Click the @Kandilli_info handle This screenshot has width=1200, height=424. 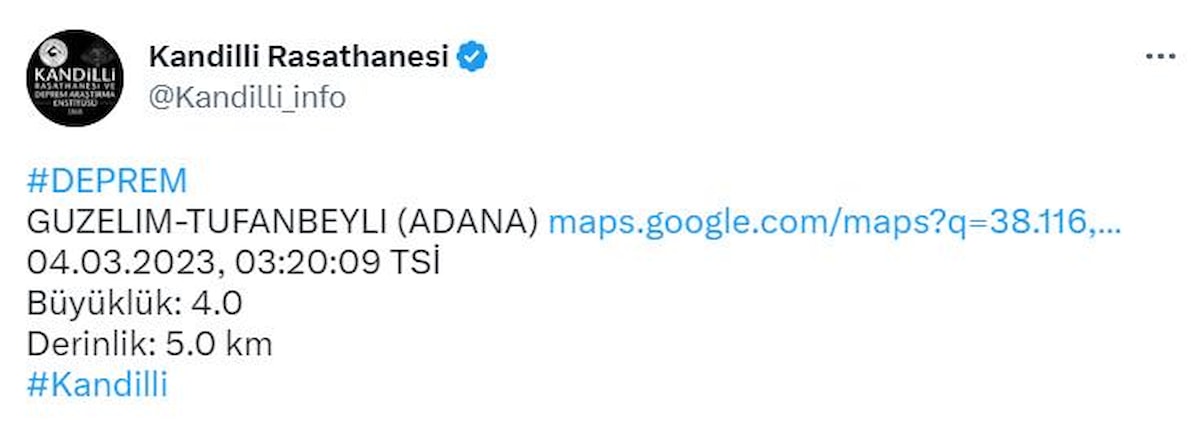(247, 97)
